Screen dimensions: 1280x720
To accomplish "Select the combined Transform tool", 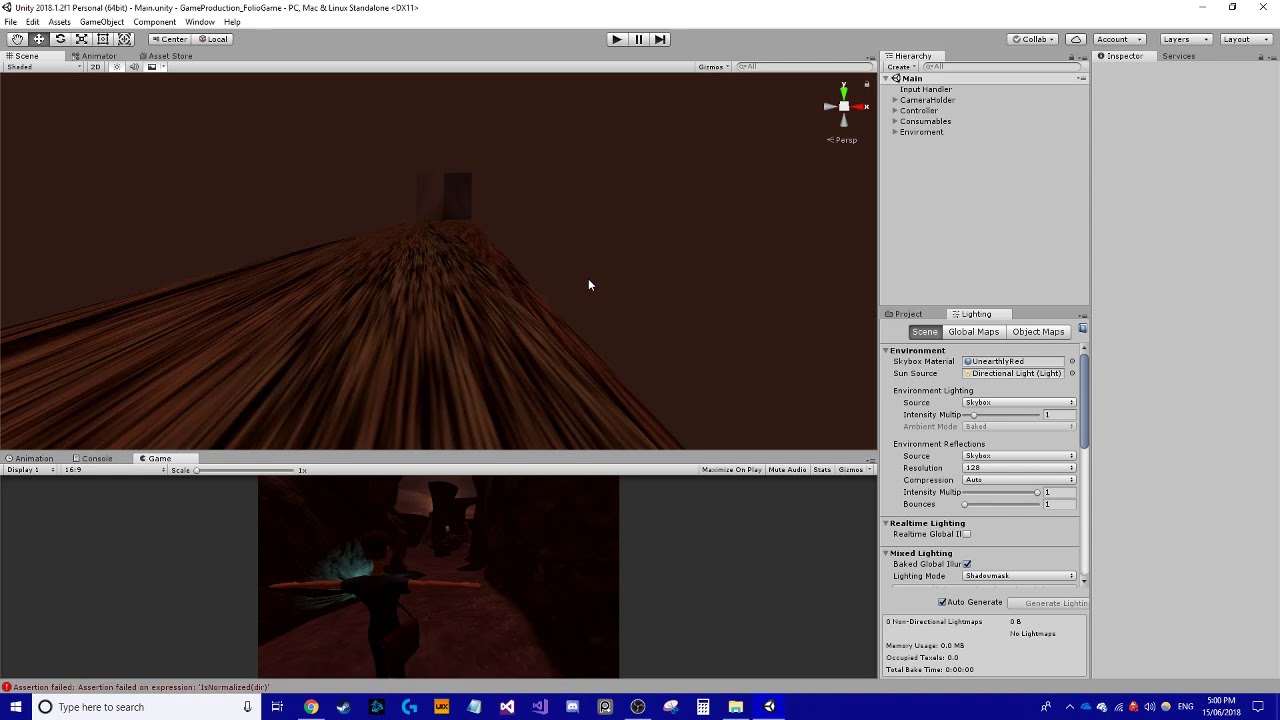I will click(x=124, y=39).
